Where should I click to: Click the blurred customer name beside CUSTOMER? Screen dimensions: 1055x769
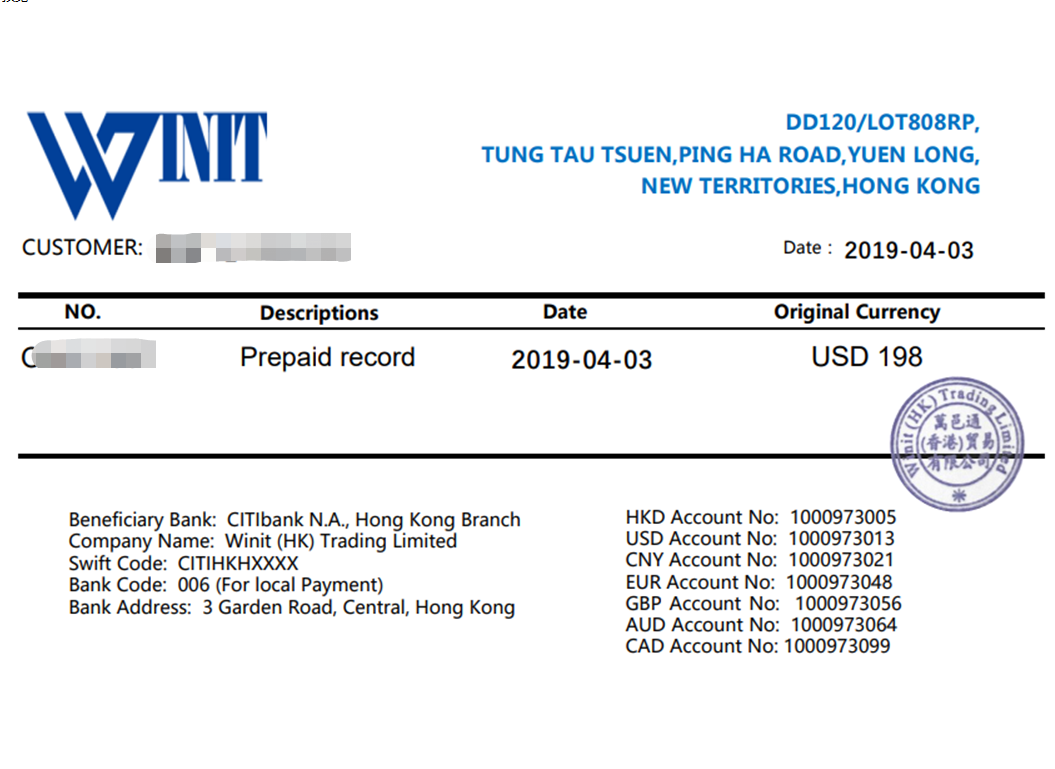pos(253,248)
